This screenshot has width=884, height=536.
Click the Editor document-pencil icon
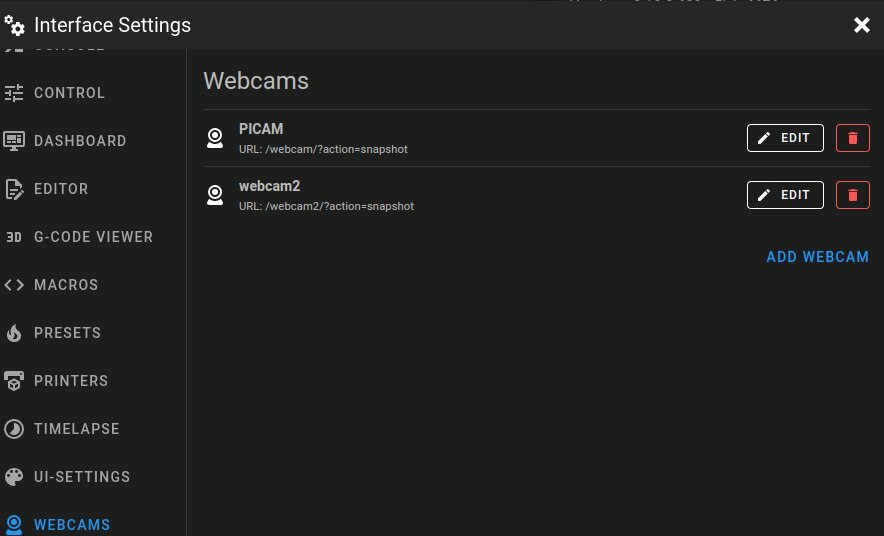pyautogui.click(x=14, y=189)
